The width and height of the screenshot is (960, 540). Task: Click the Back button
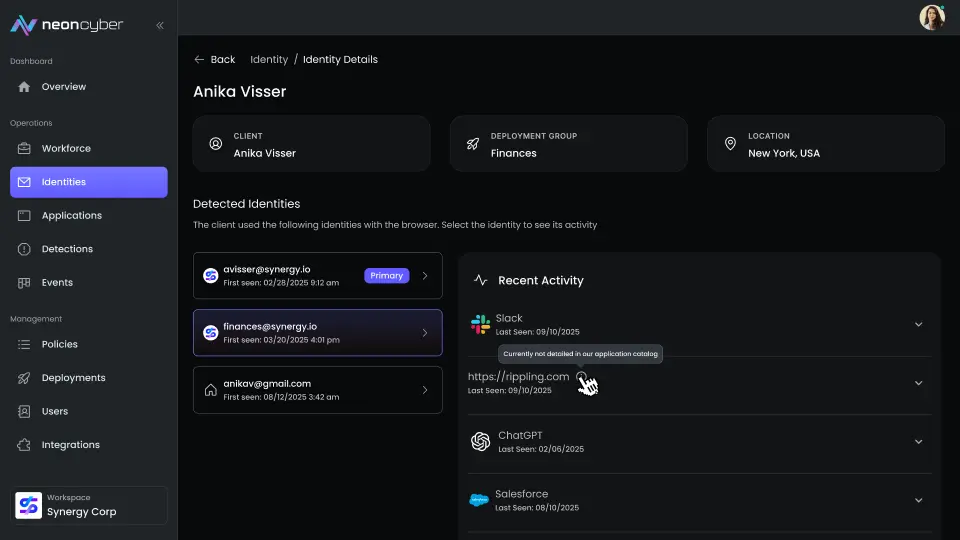[x=215, y=60]
